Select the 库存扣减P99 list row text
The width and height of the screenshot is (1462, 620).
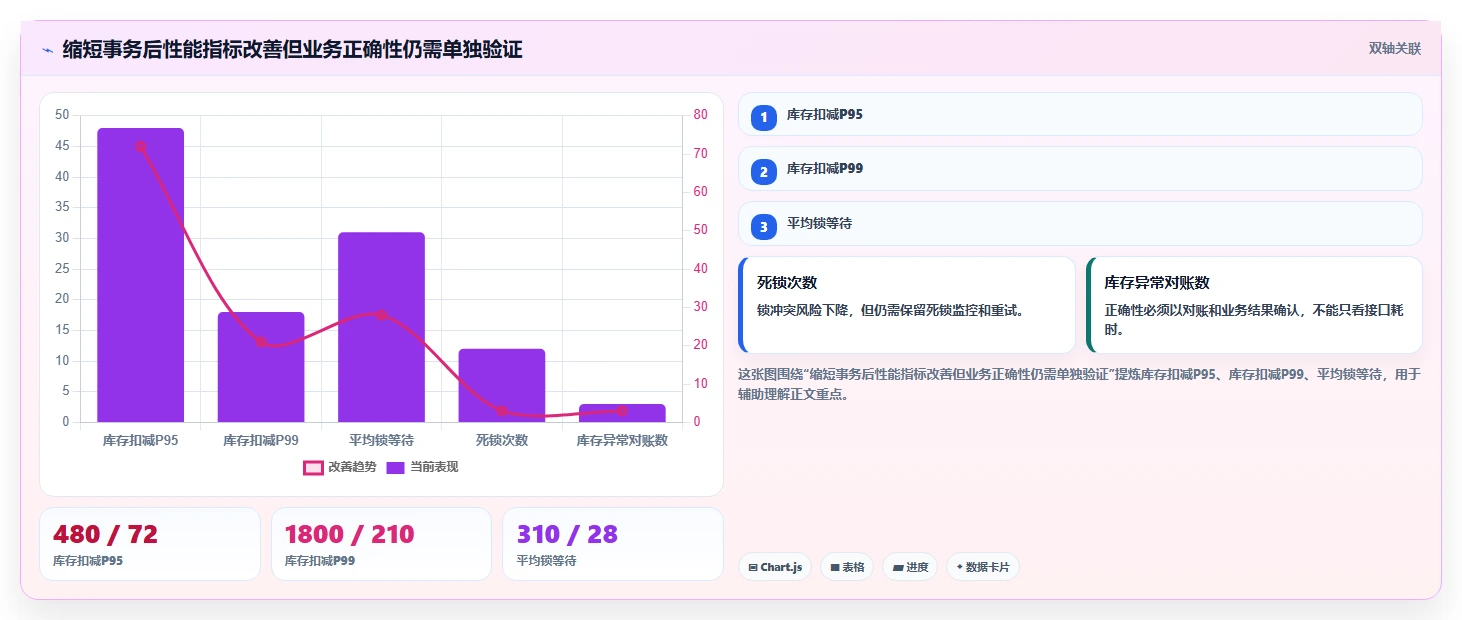pos(825,169)
